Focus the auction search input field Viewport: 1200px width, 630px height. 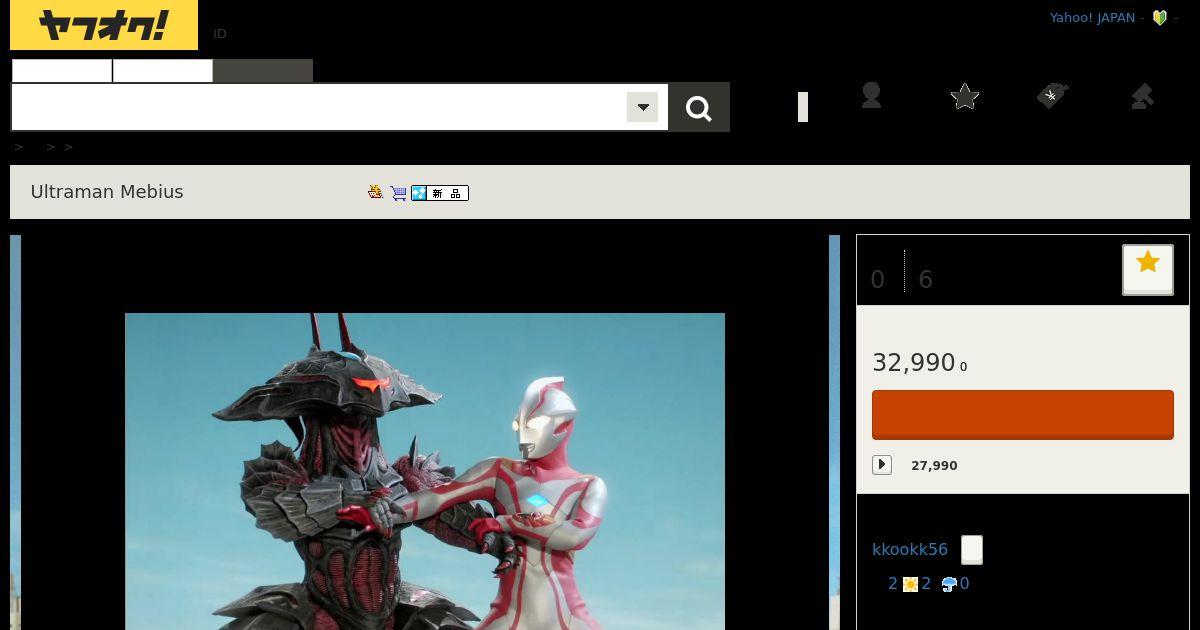pos(318,107)
